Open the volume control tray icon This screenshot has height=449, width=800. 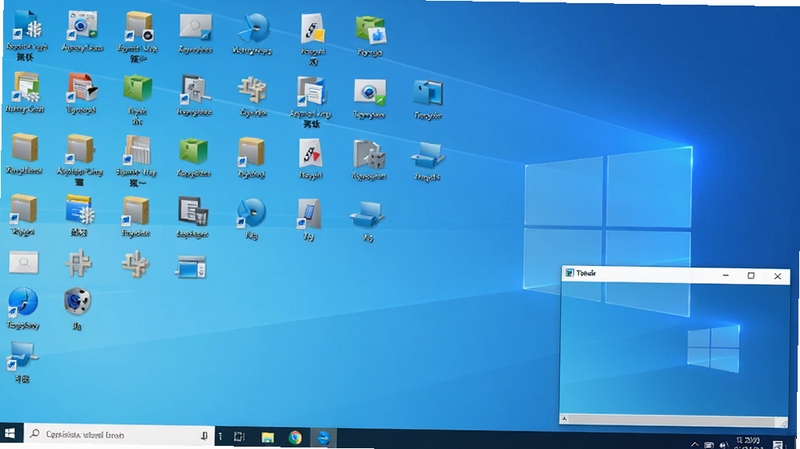[723, 445]
